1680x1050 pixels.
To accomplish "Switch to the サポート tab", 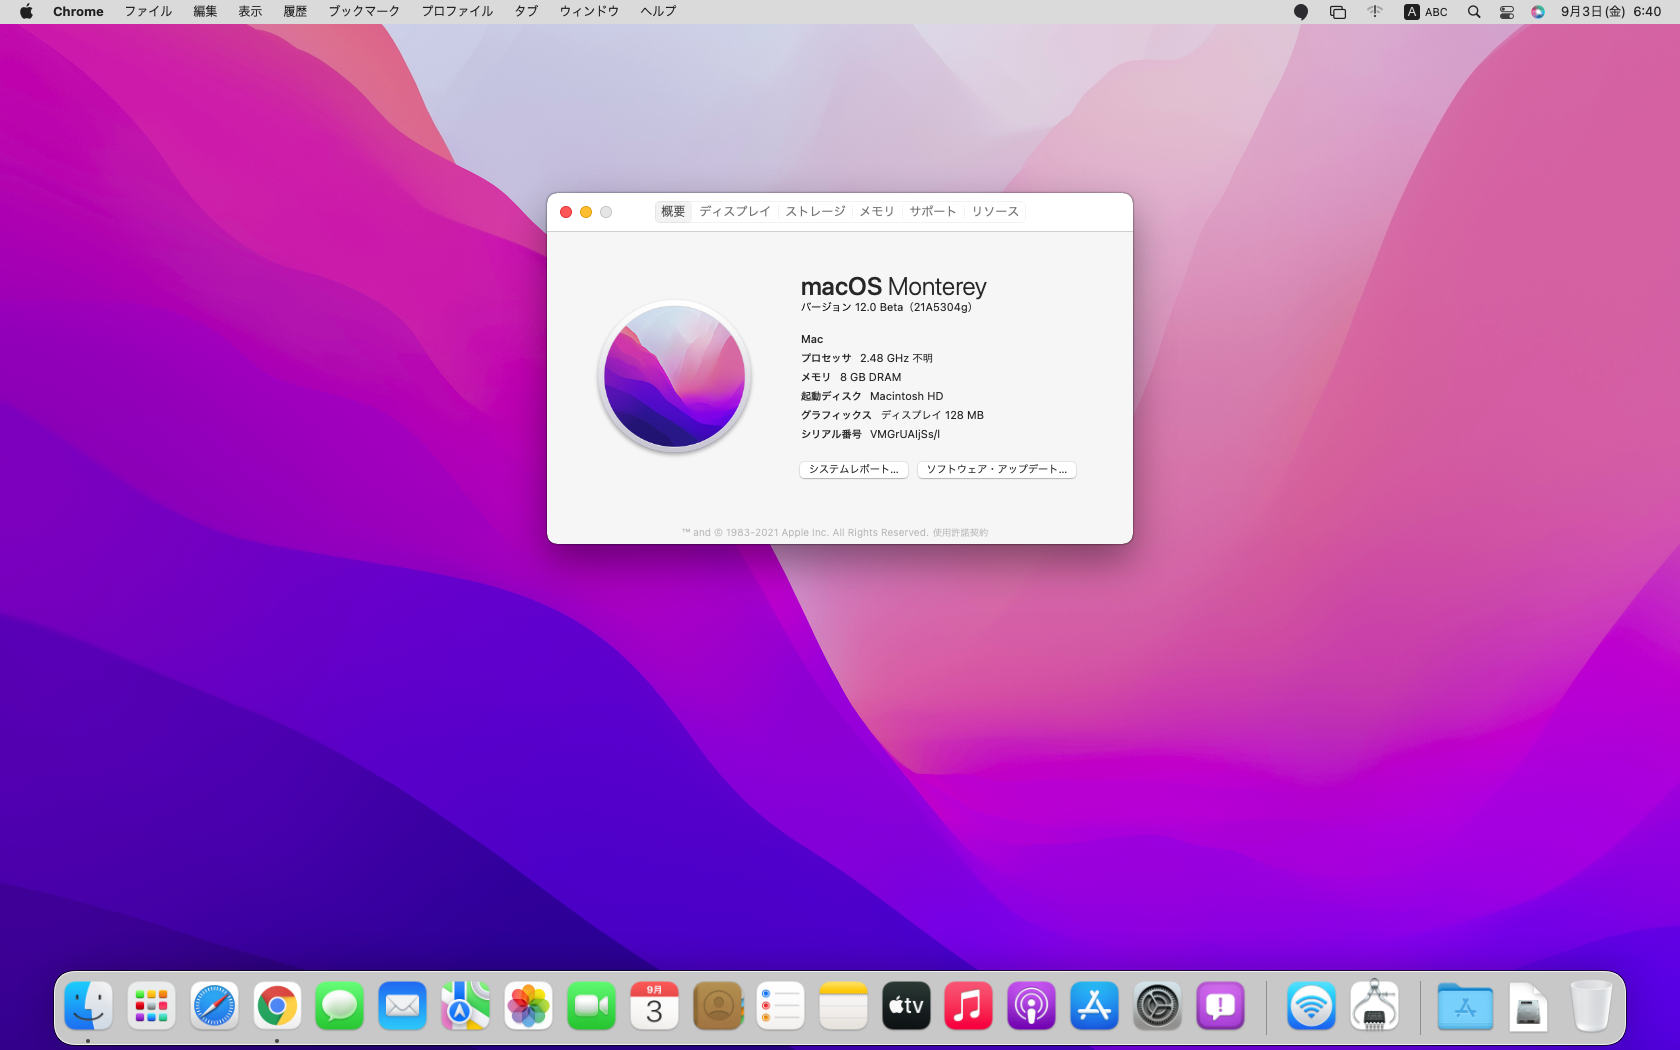I will pos(933,211).
